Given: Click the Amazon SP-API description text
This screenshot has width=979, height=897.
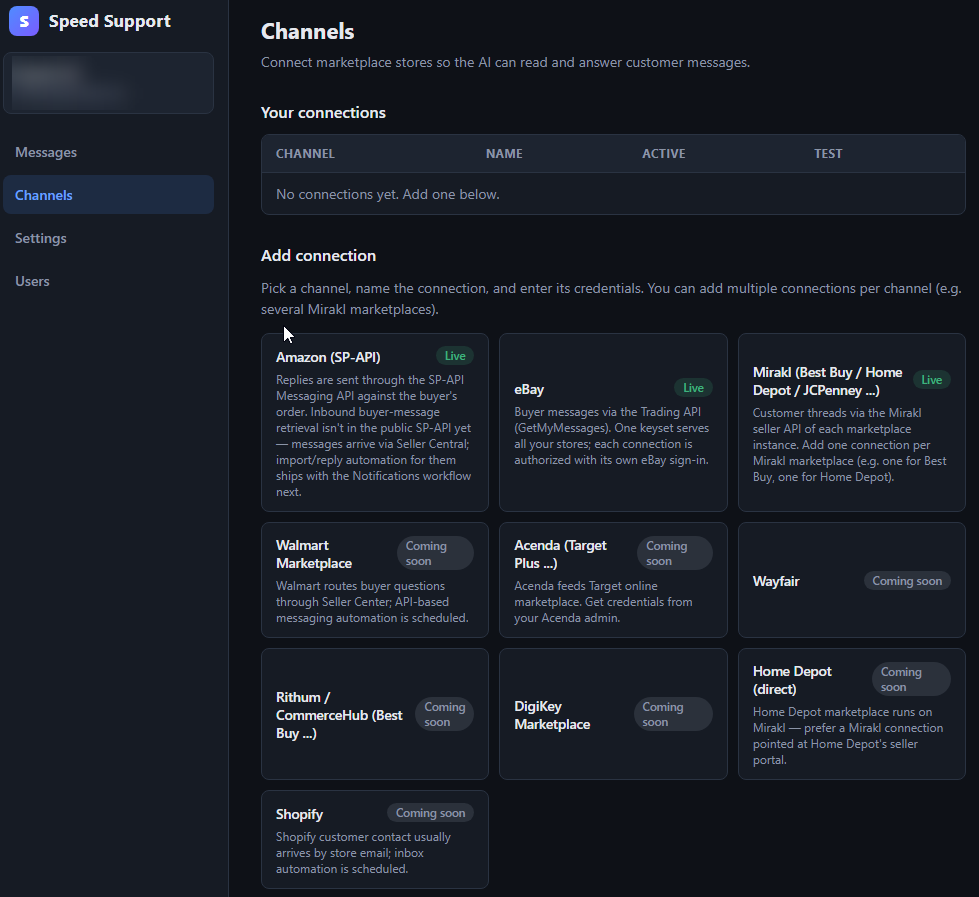Looking at the screenshot, I should coord(374,436).
